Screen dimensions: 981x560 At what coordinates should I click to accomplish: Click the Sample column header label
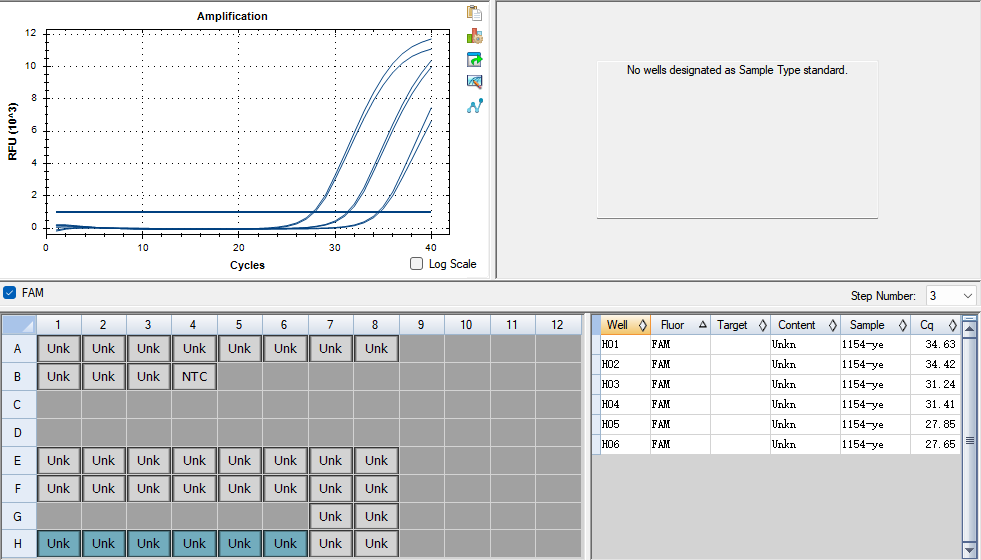(867, 325)
